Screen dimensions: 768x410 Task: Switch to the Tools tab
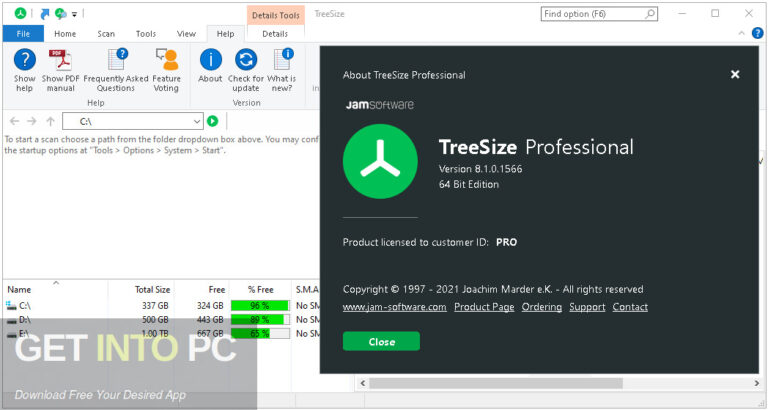point(146,34)
